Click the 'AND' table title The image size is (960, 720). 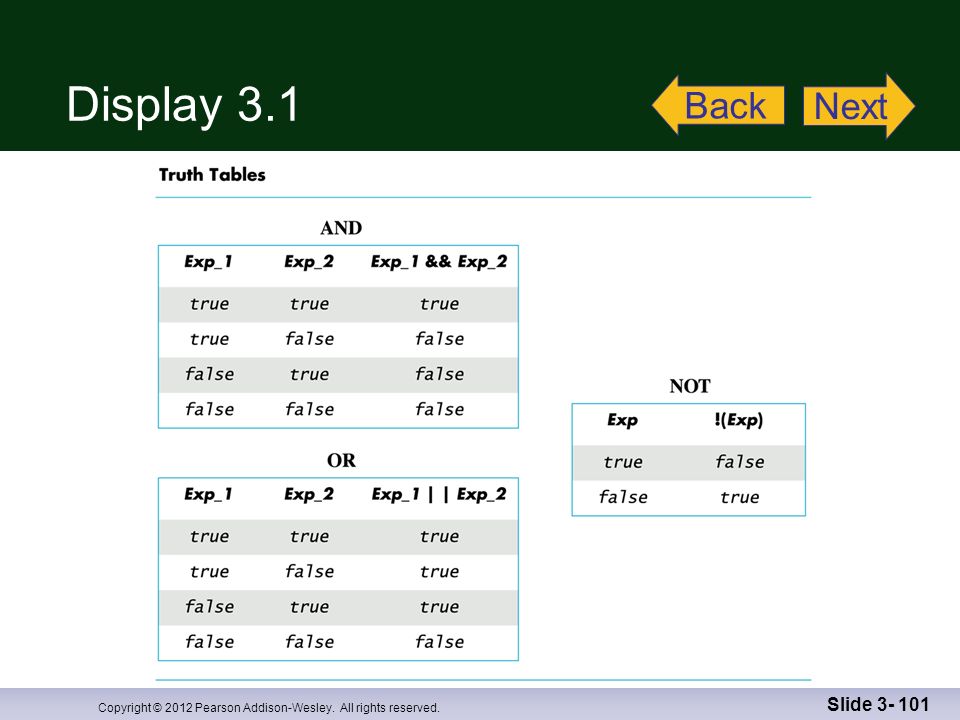[x=341, y=228]
